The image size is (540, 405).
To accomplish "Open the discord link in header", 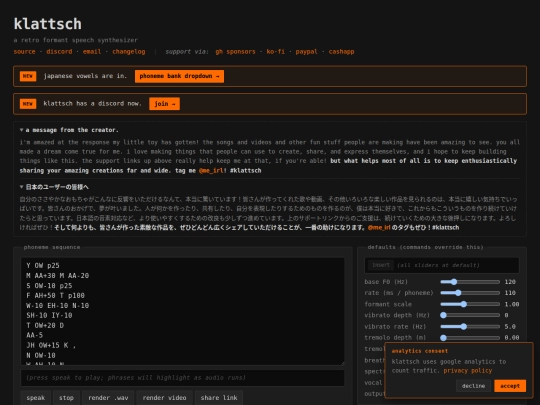I will (59, 52).
